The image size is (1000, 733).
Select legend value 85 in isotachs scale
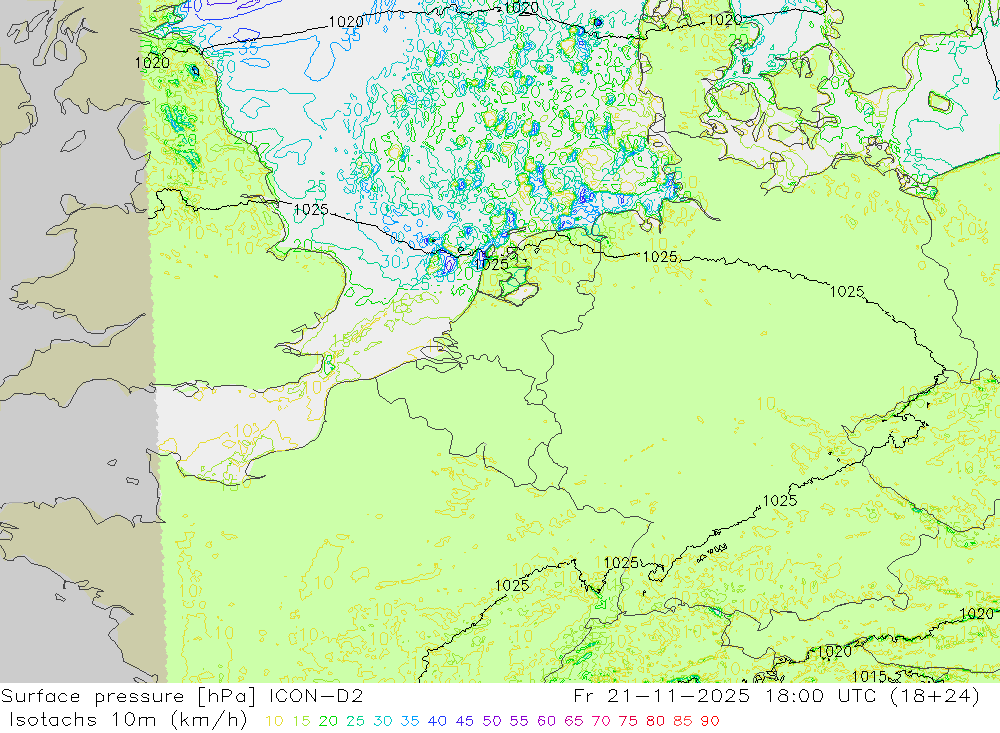coord(683,721)
